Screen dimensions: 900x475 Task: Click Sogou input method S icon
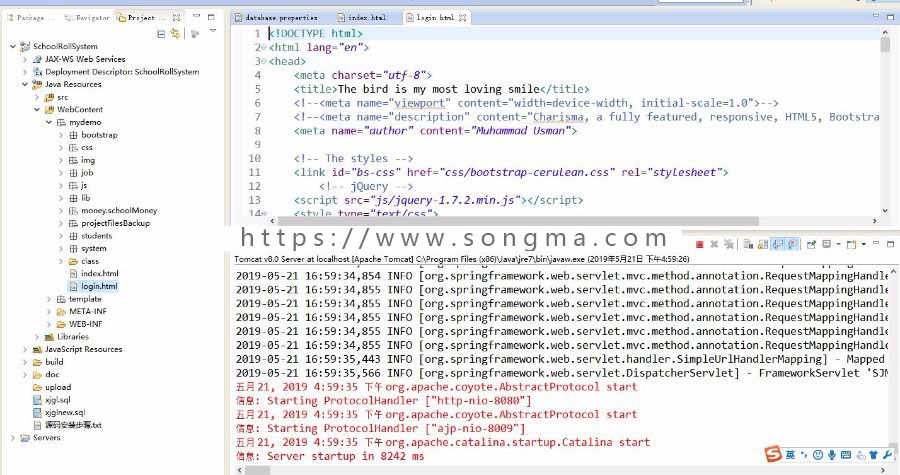pos(773,454)
